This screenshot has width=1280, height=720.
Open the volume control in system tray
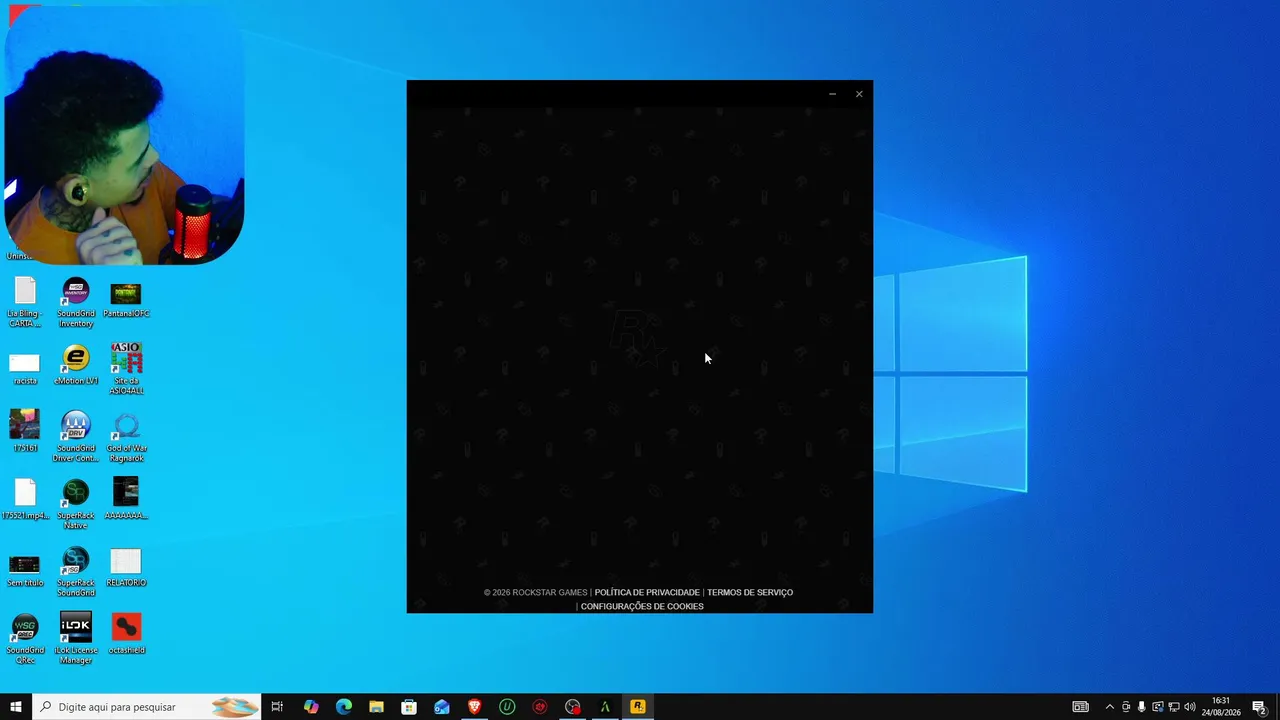[1190, 707]
